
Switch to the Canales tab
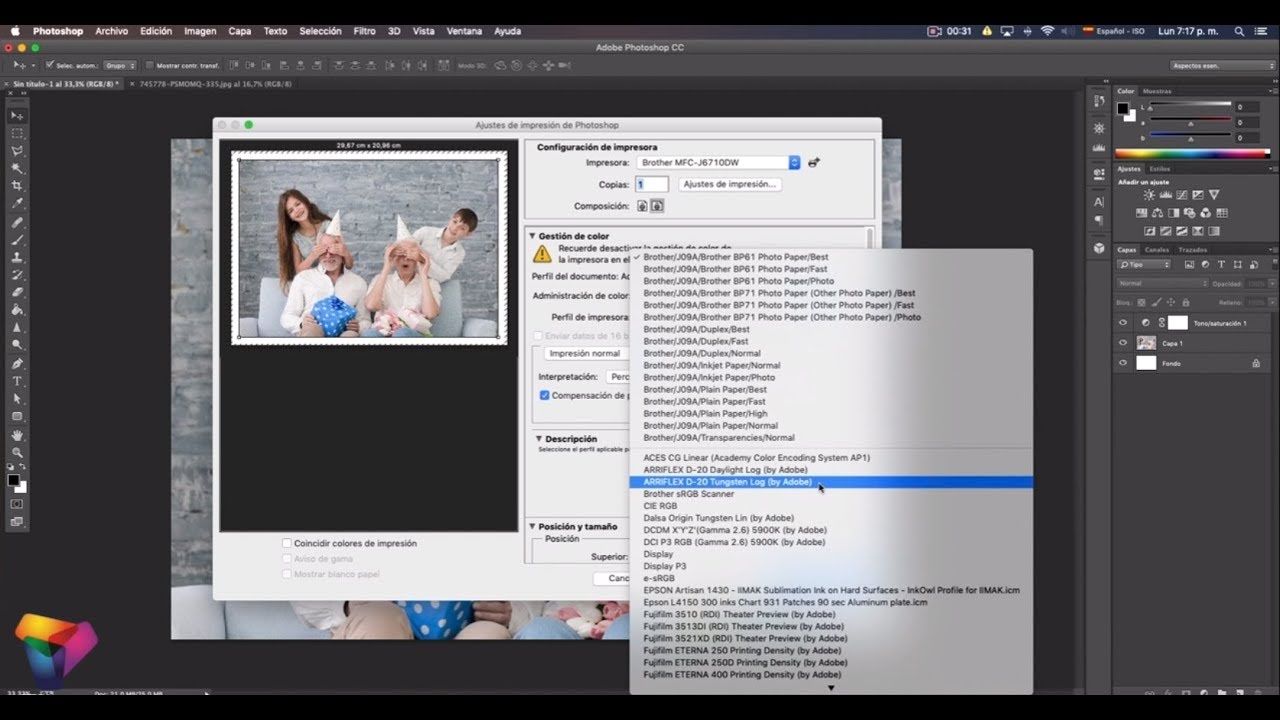1156,249
